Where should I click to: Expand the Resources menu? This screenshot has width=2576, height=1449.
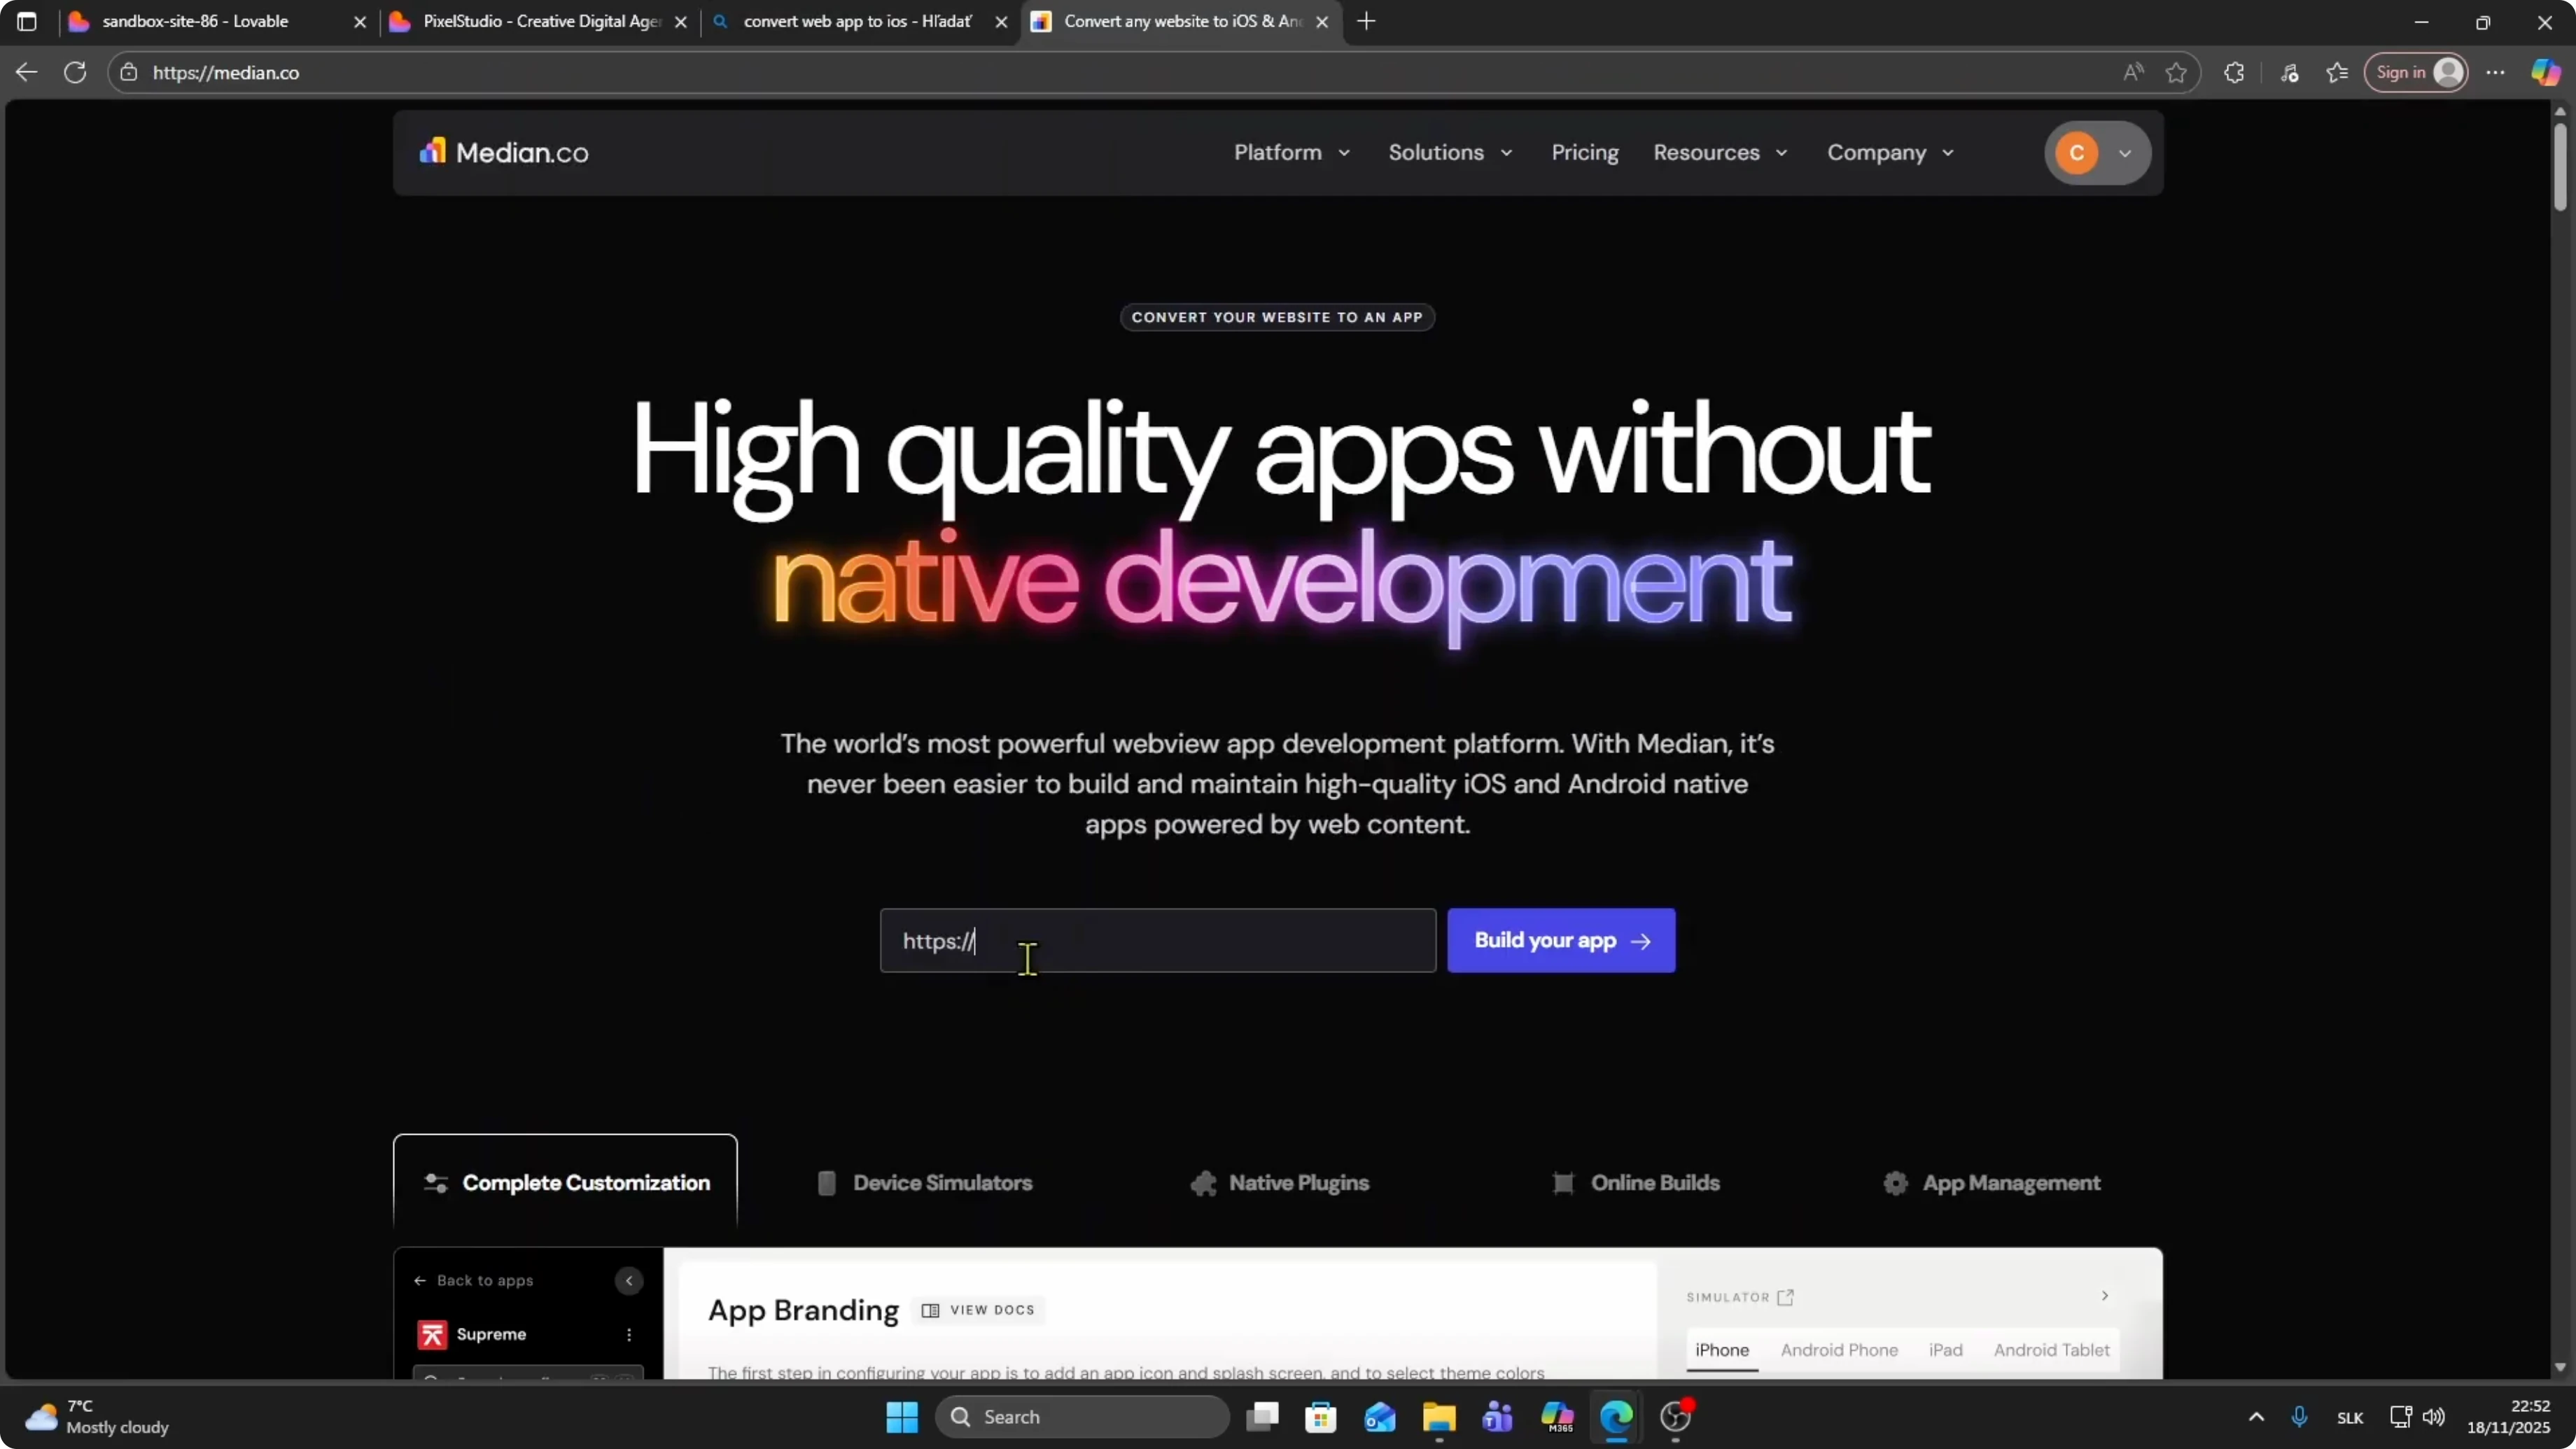point(1720,152)
